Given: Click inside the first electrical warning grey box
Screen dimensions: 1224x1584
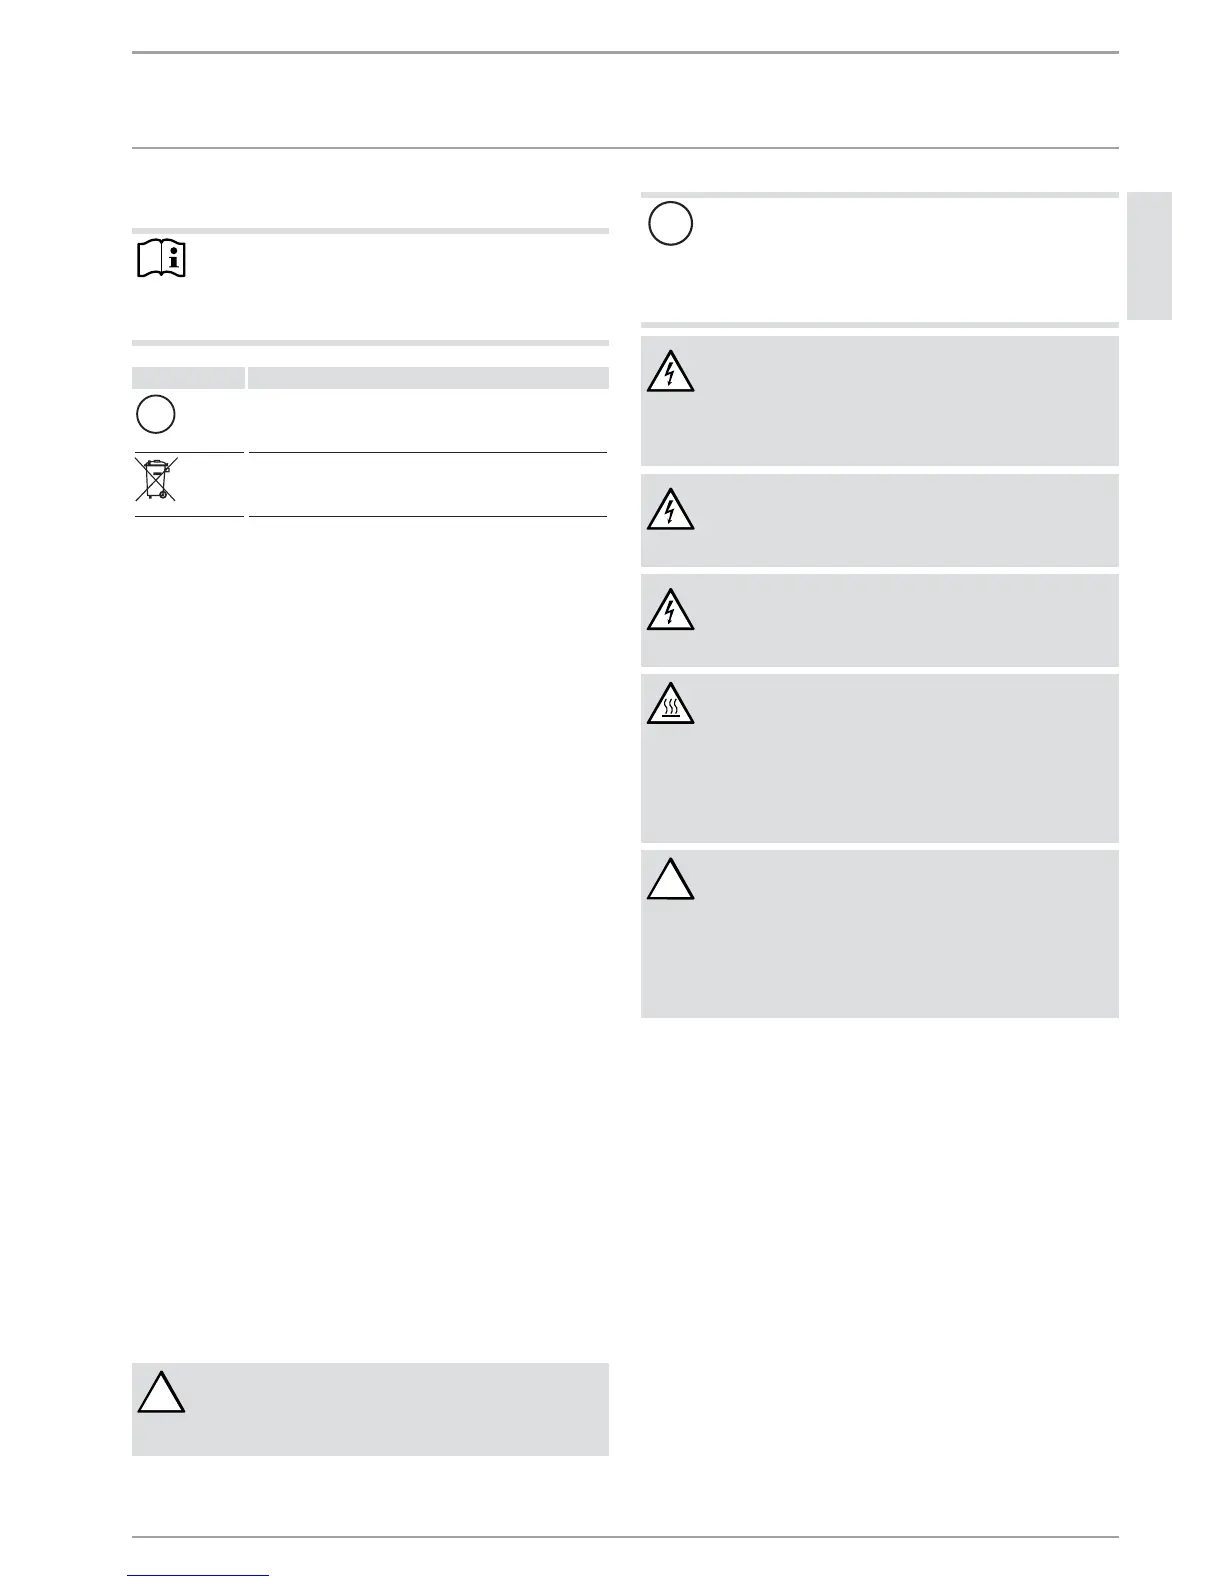Looking at the screenshot, I should 879,401.
